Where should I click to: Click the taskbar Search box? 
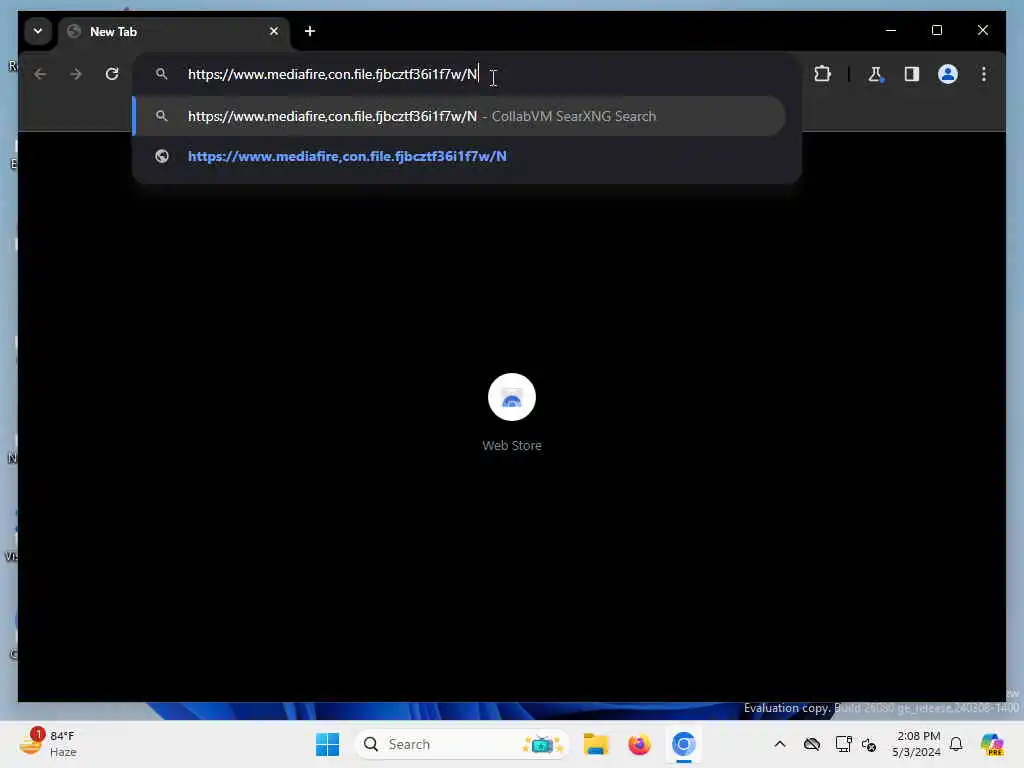pos(461,744)
